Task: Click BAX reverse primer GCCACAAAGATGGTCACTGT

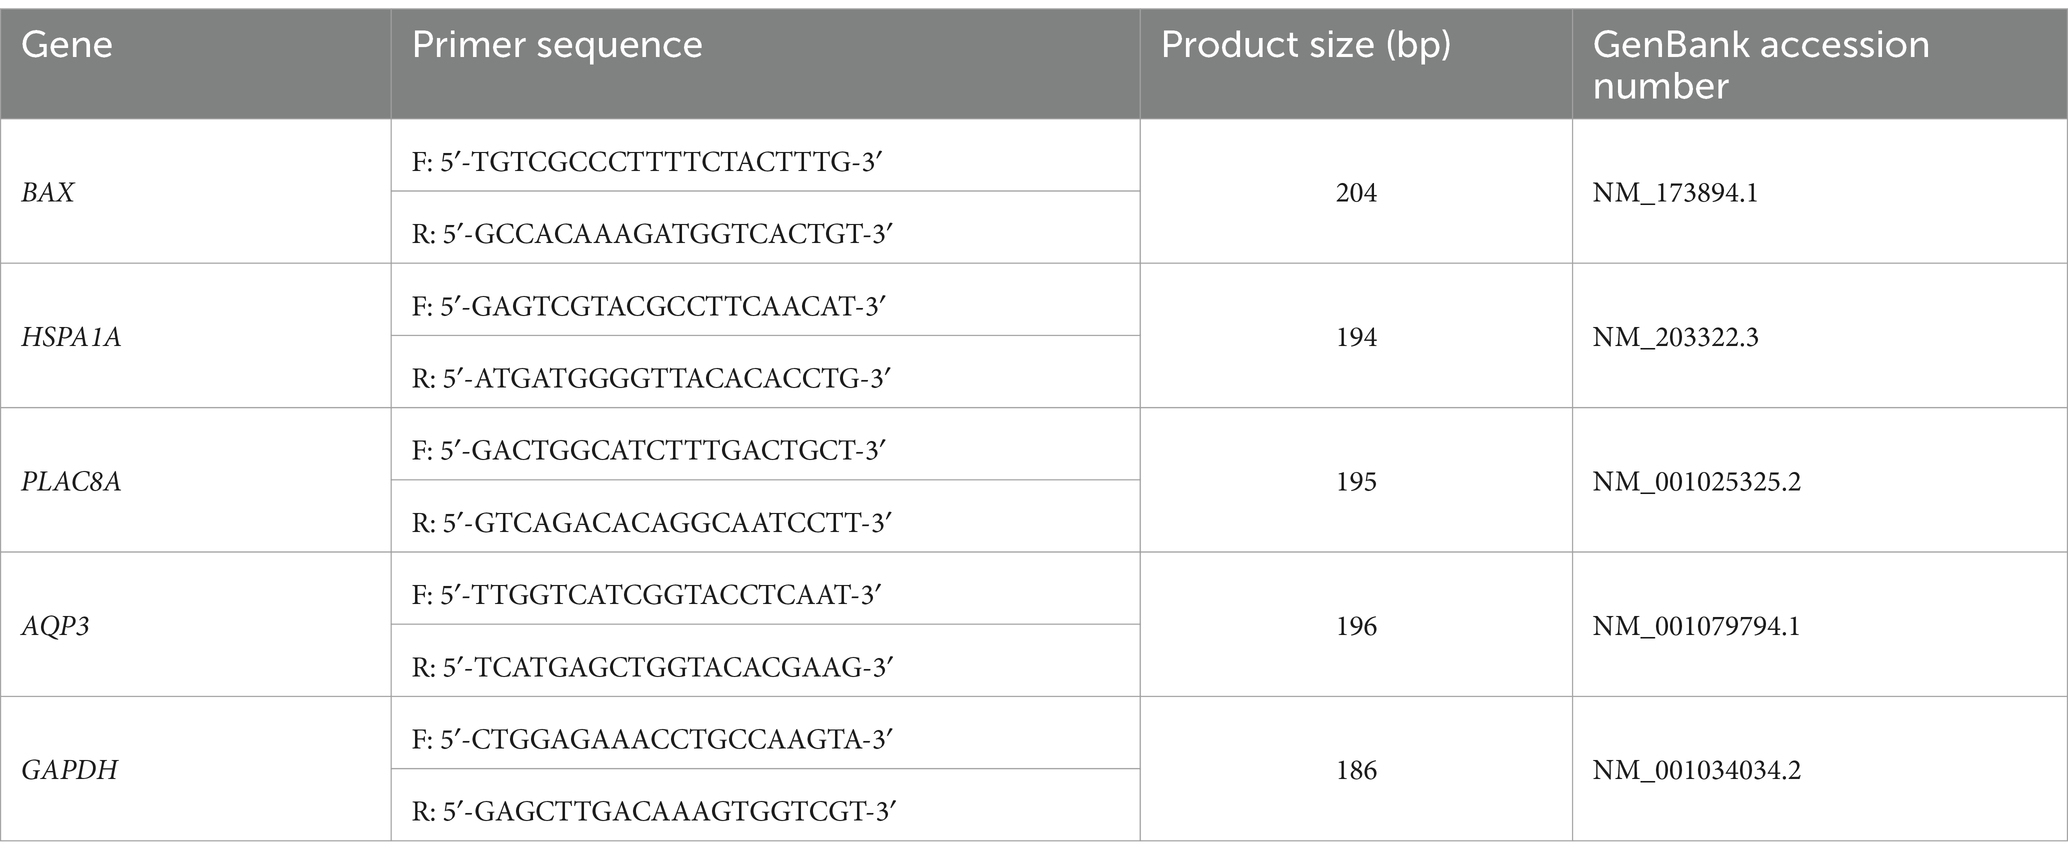Action: (652, 234)
